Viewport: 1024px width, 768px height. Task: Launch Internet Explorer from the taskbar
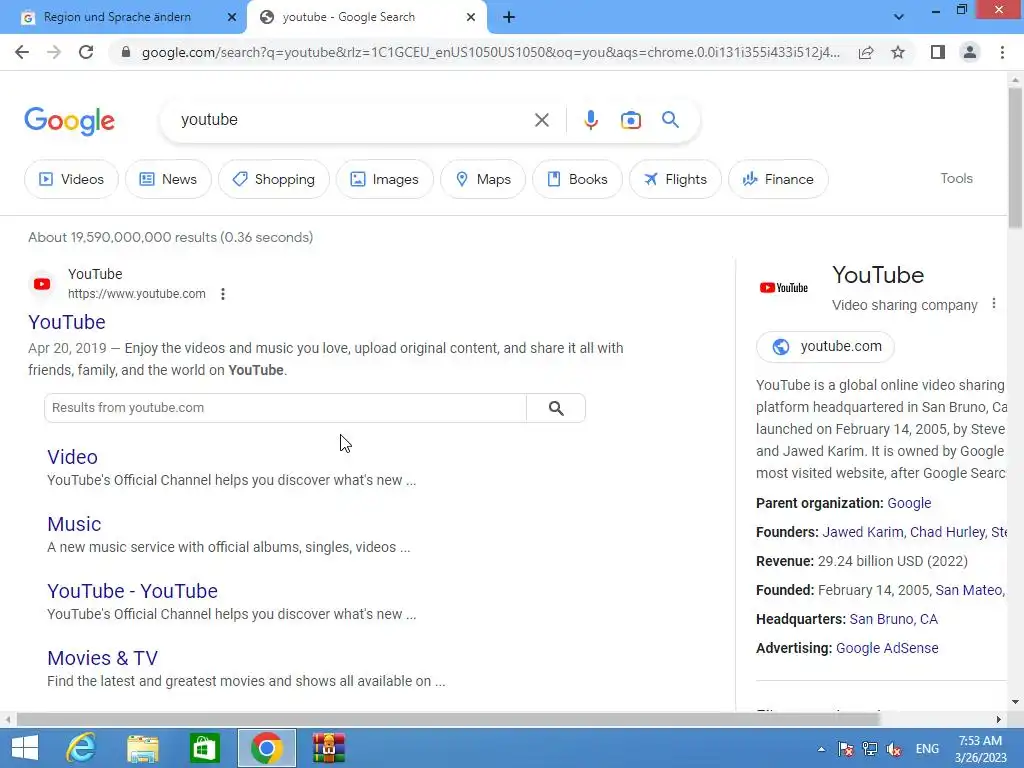point(81,748)
